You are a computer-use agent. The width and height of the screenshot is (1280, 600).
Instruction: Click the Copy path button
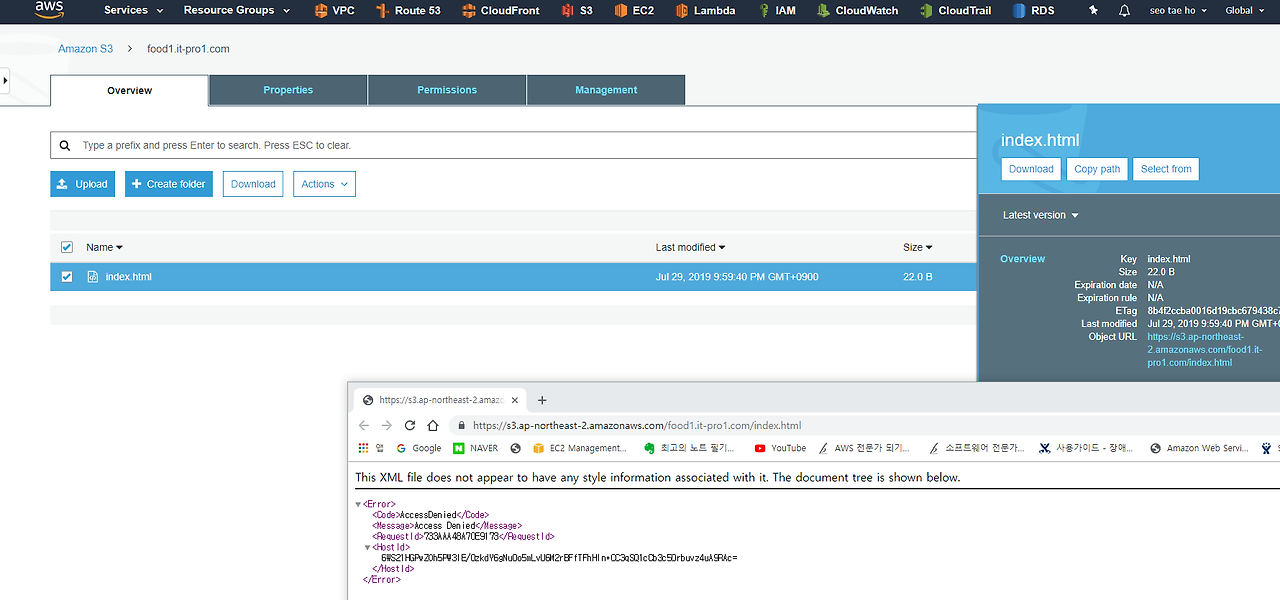pos(1097,169)
